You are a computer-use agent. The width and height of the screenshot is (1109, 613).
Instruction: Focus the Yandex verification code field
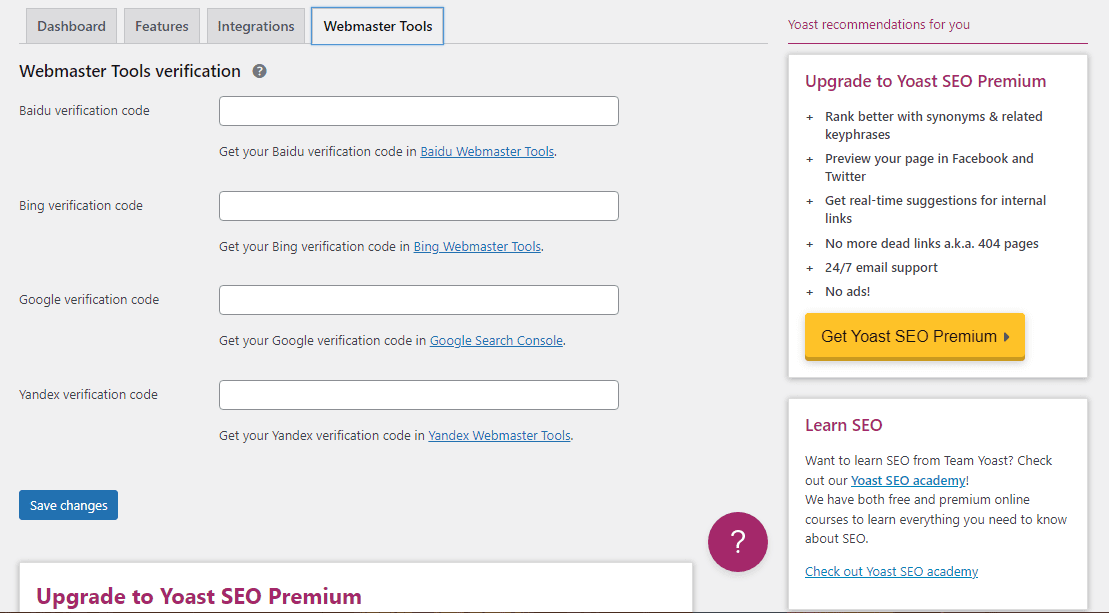419,395
